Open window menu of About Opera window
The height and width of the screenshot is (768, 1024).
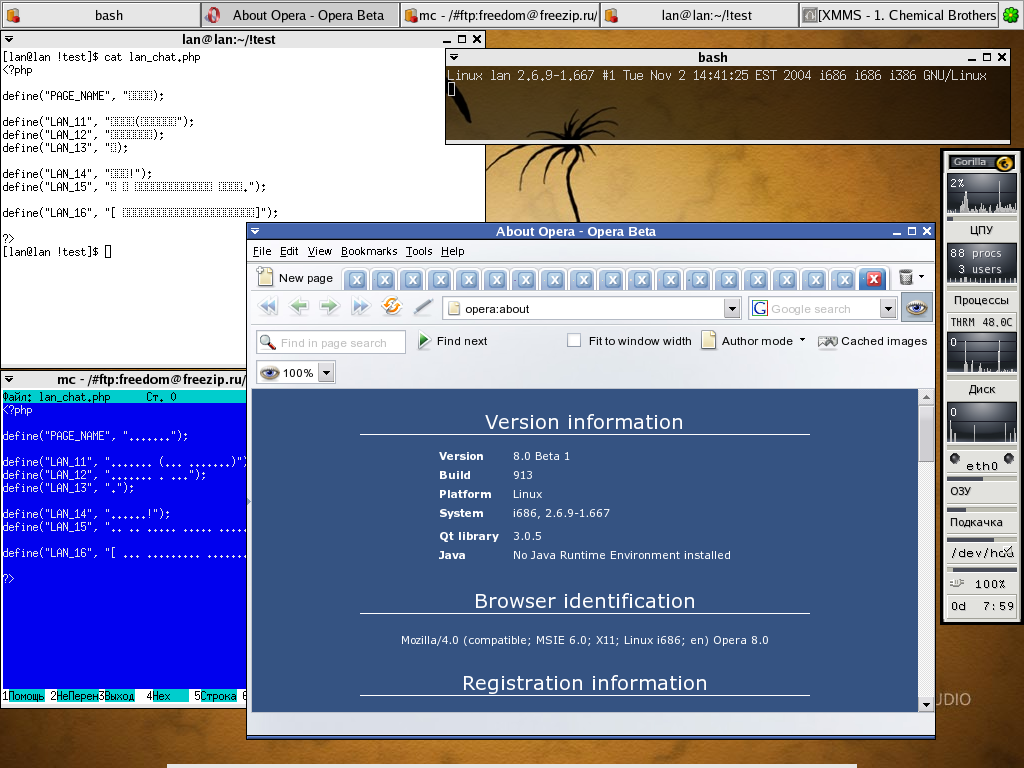pos(255,231)
